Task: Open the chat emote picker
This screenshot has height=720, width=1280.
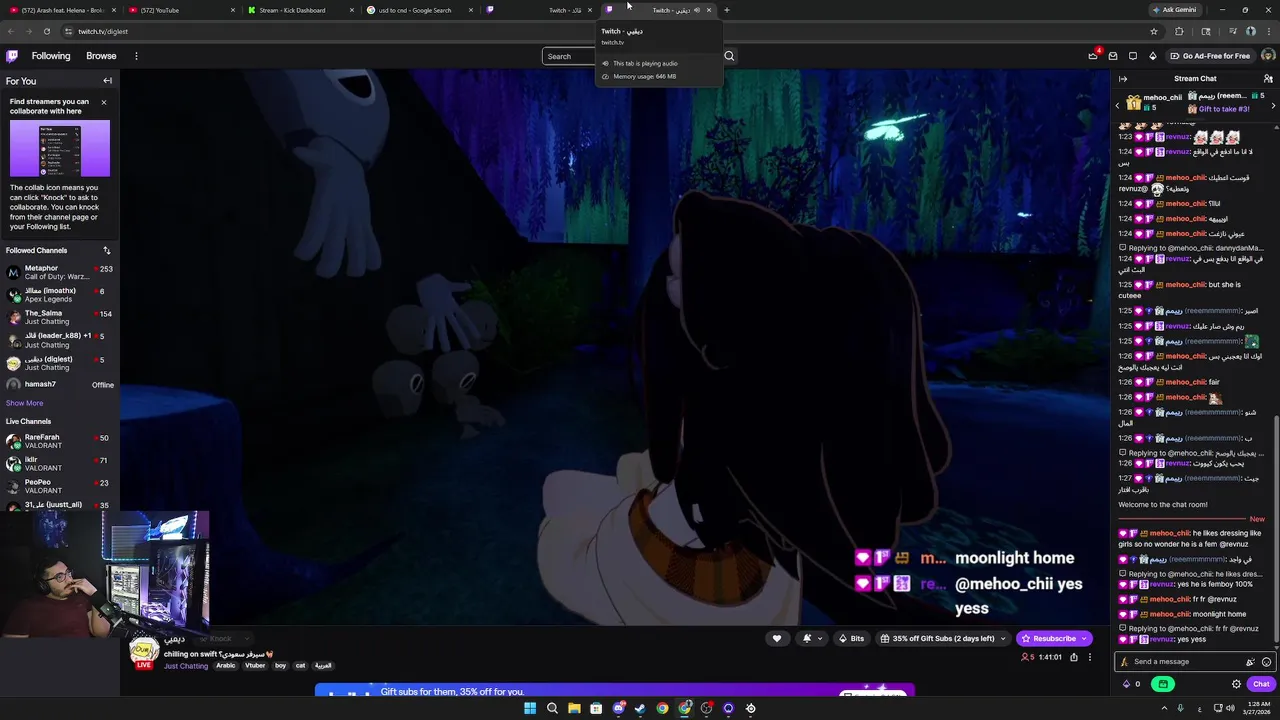Action: click(x=1266, y=661)
